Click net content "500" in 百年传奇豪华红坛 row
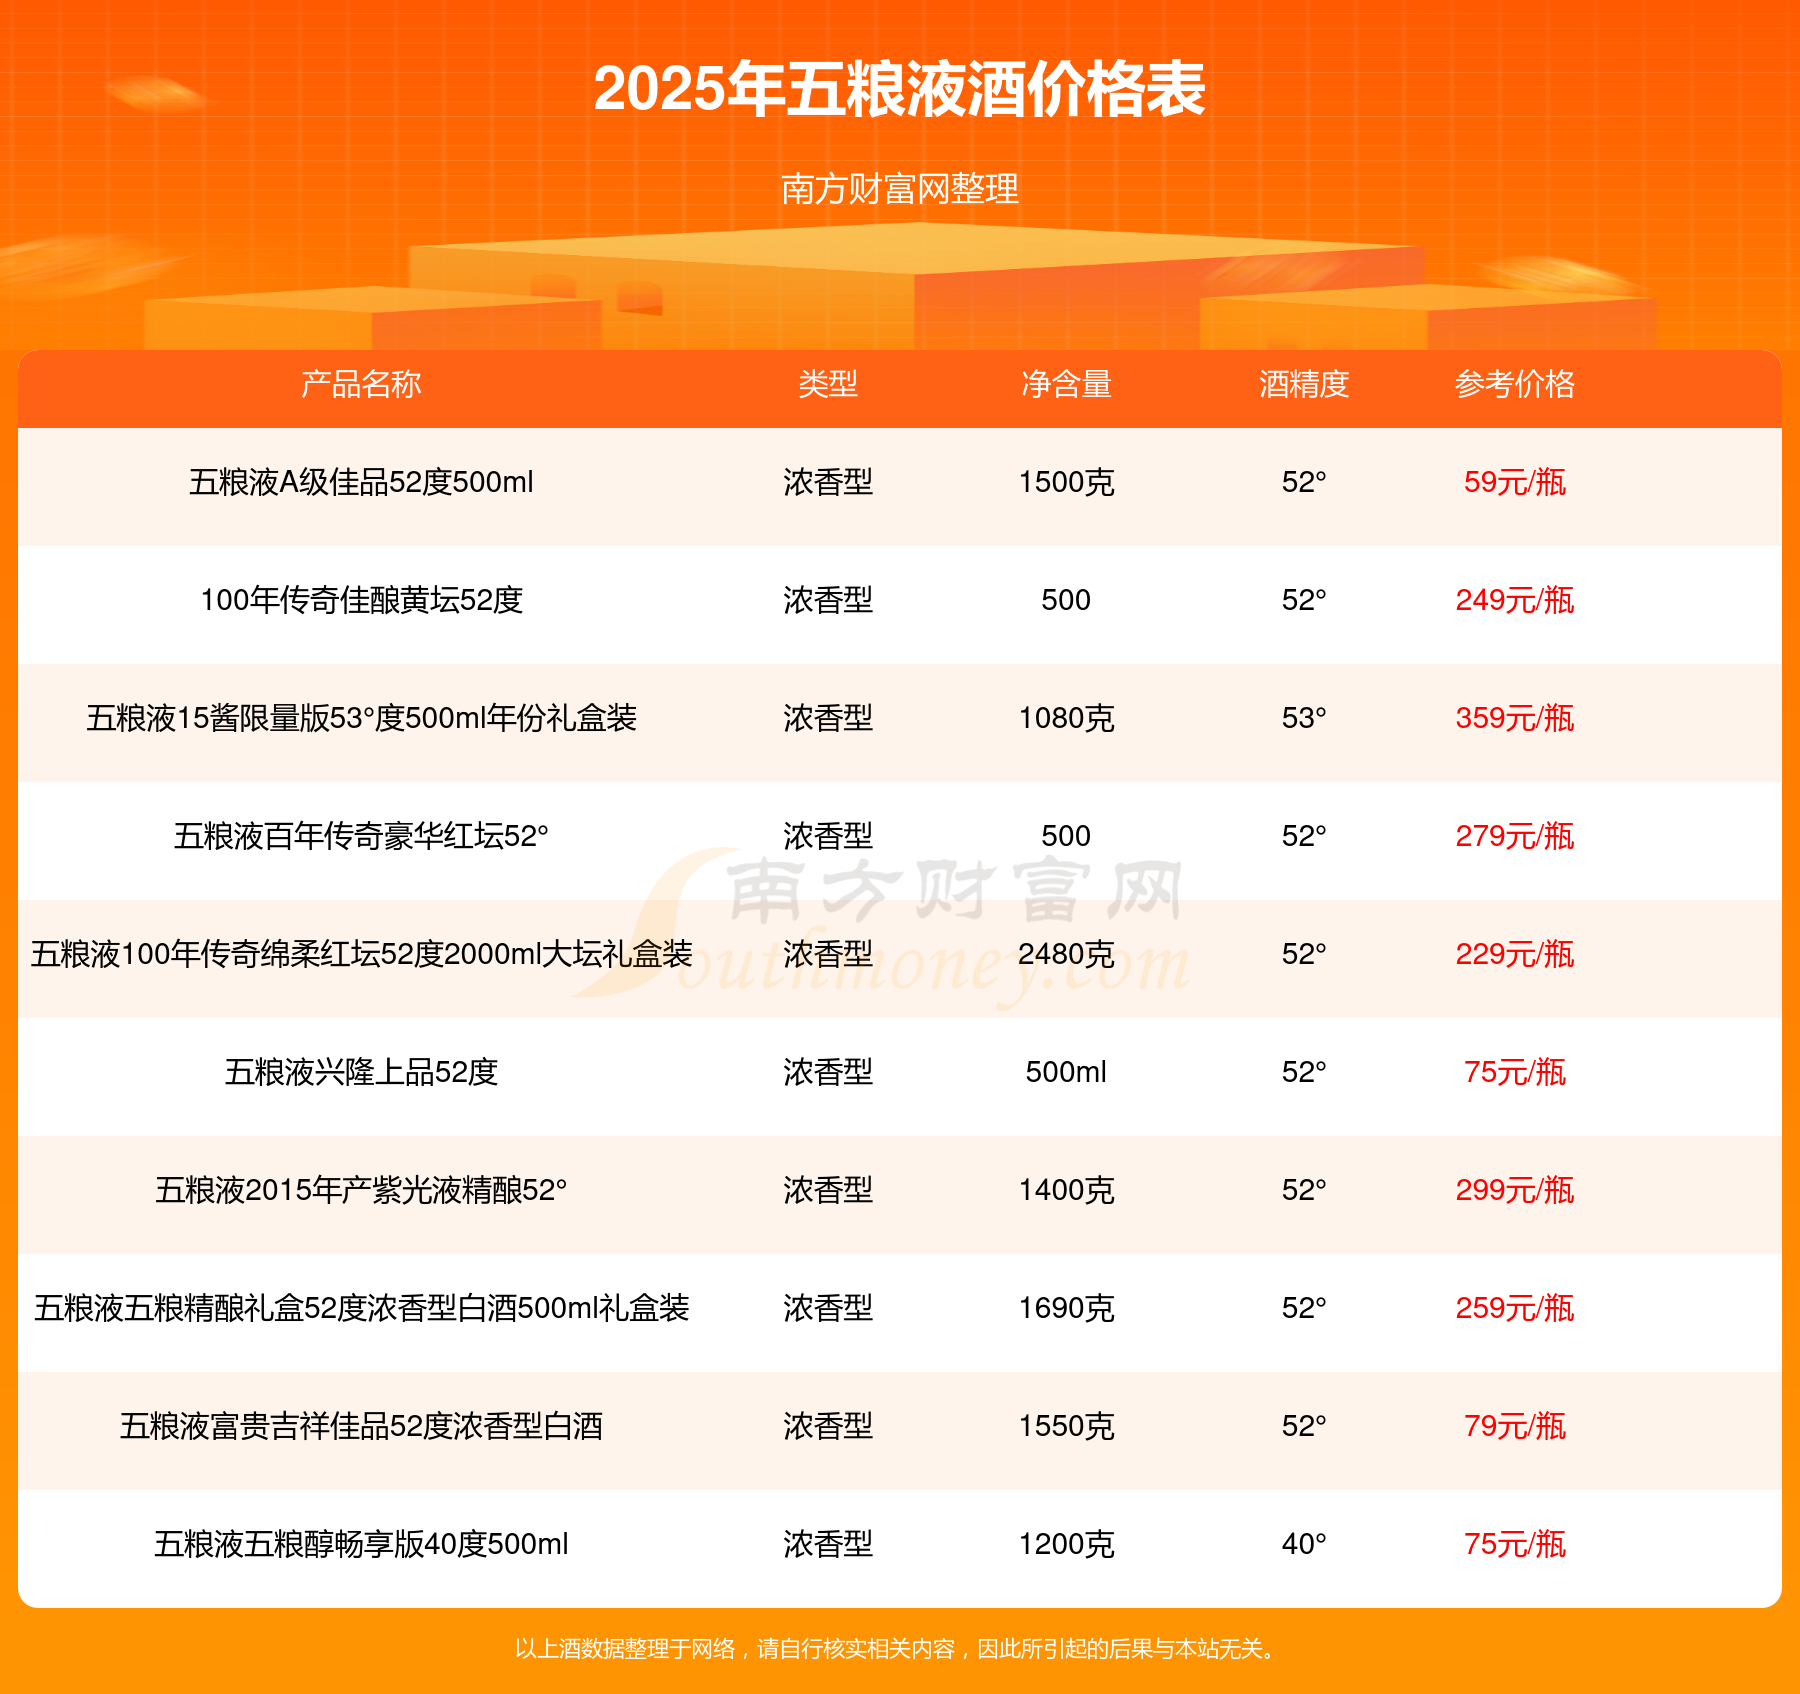 click(1066, 836)
